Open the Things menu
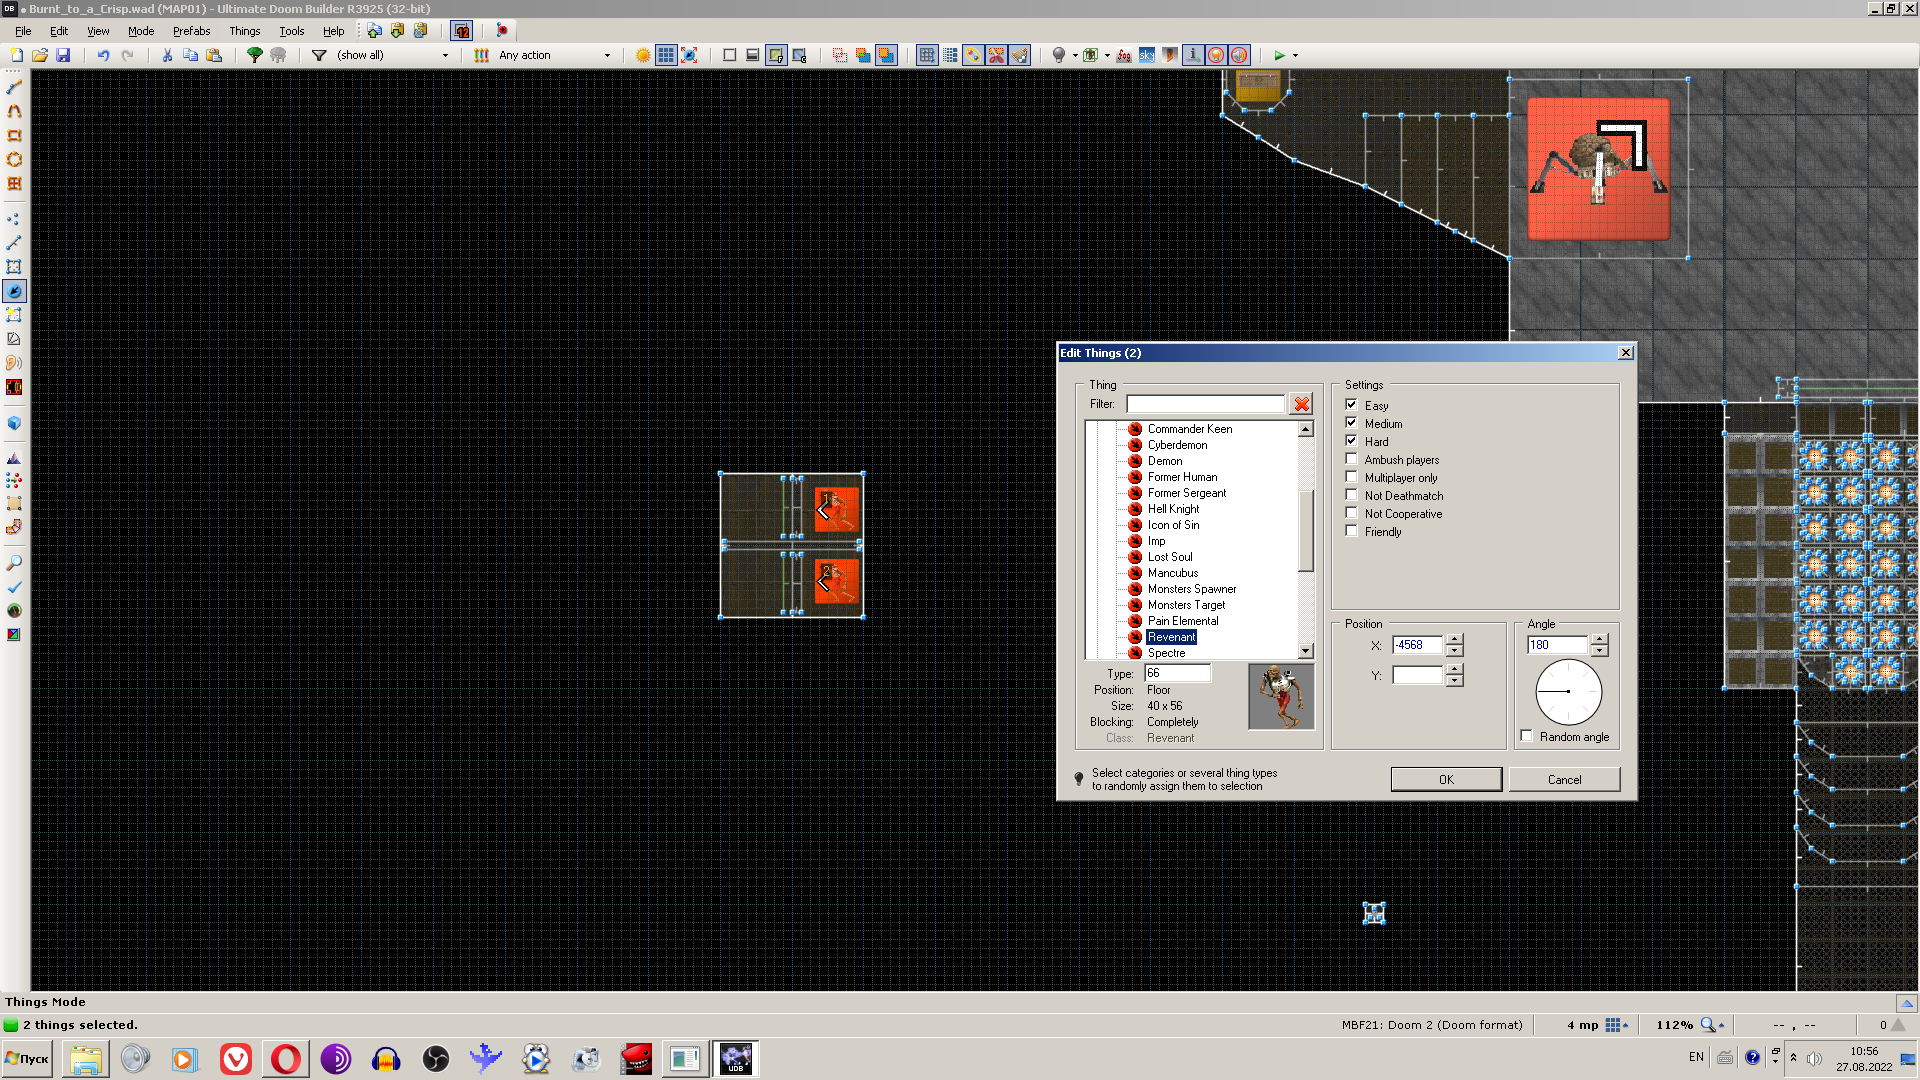1920x1080 pixels. 244,31
